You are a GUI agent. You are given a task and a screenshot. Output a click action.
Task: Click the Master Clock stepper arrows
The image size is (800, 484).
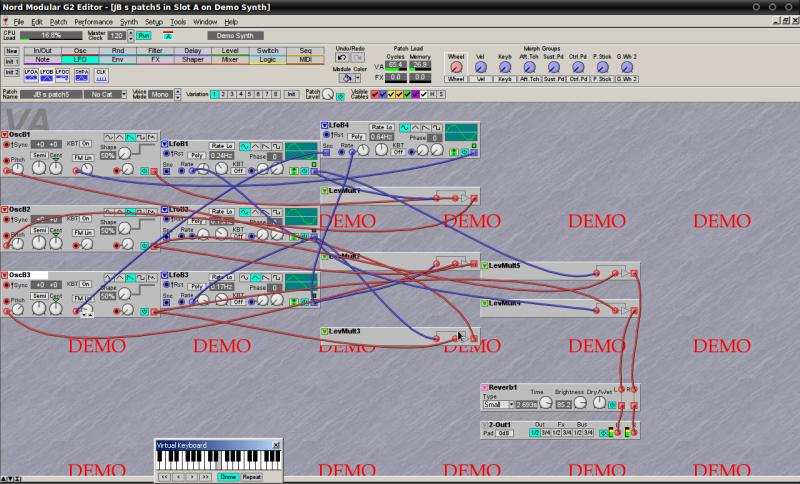[x=131, y=36]
